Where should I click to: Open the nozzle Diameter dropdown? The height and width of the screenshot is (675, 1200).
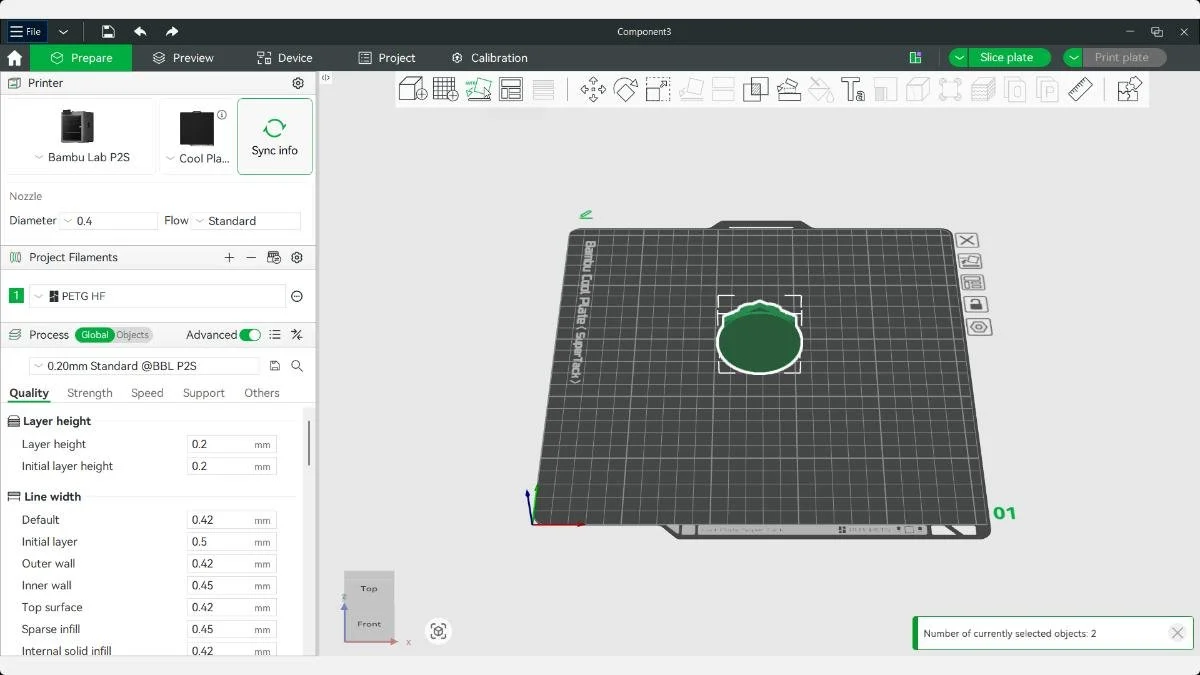tap(110, 221)
